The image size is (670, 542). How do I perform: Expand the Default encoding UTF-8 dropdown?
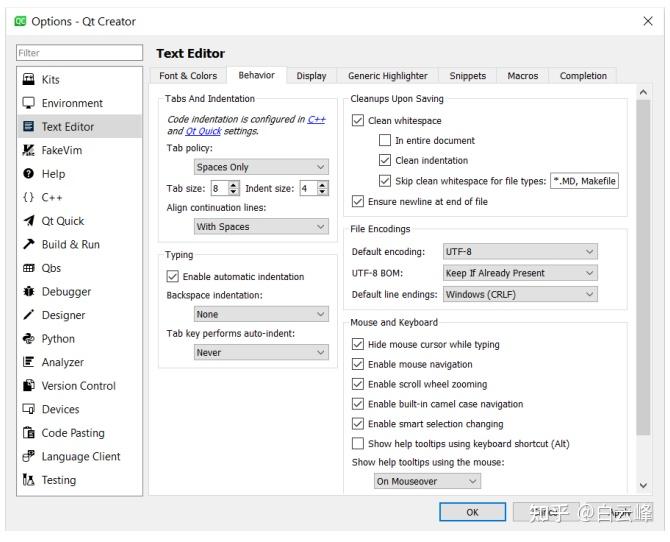(519, 252)
